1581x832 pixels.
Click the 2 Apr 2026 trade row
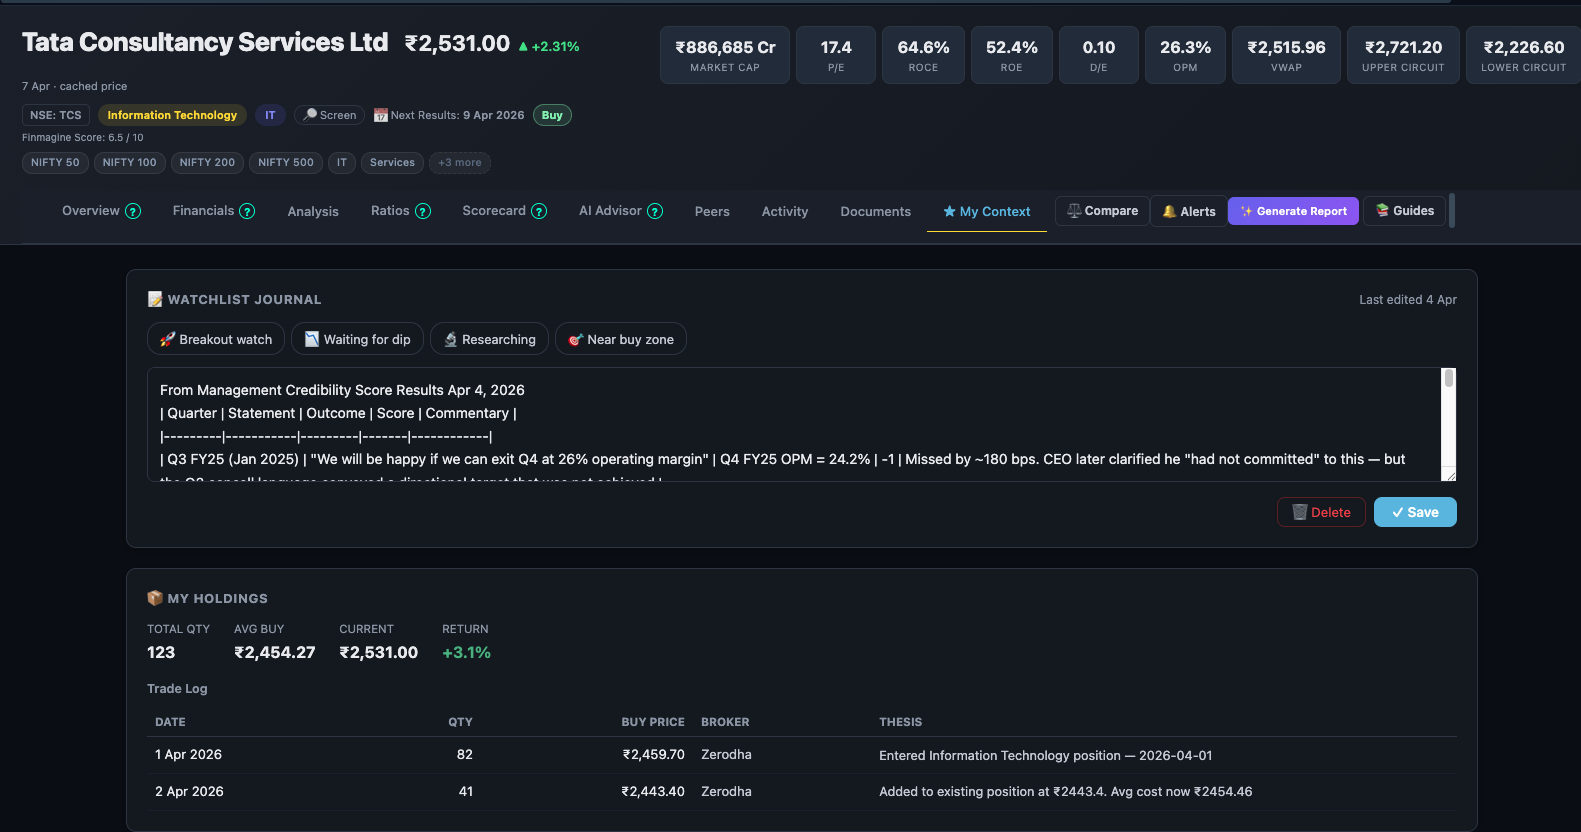pos(802,791)
